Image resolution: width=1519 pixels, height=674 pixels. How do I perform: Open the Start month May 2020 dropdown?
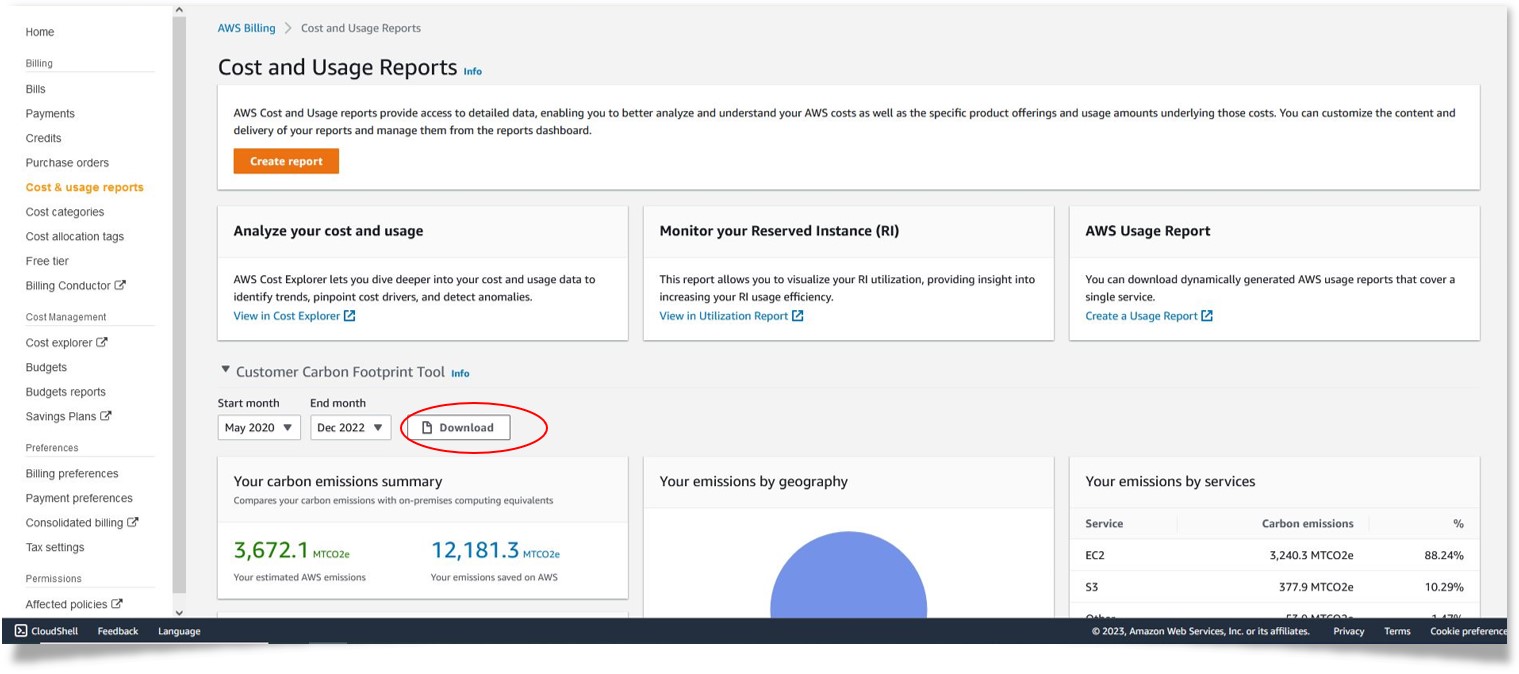click(x=259, y=428)
